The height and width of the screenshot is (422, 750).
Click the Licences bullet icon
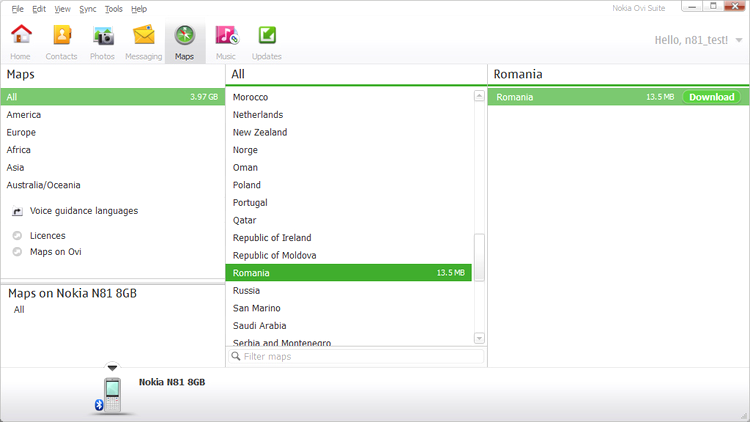[17, 235]
